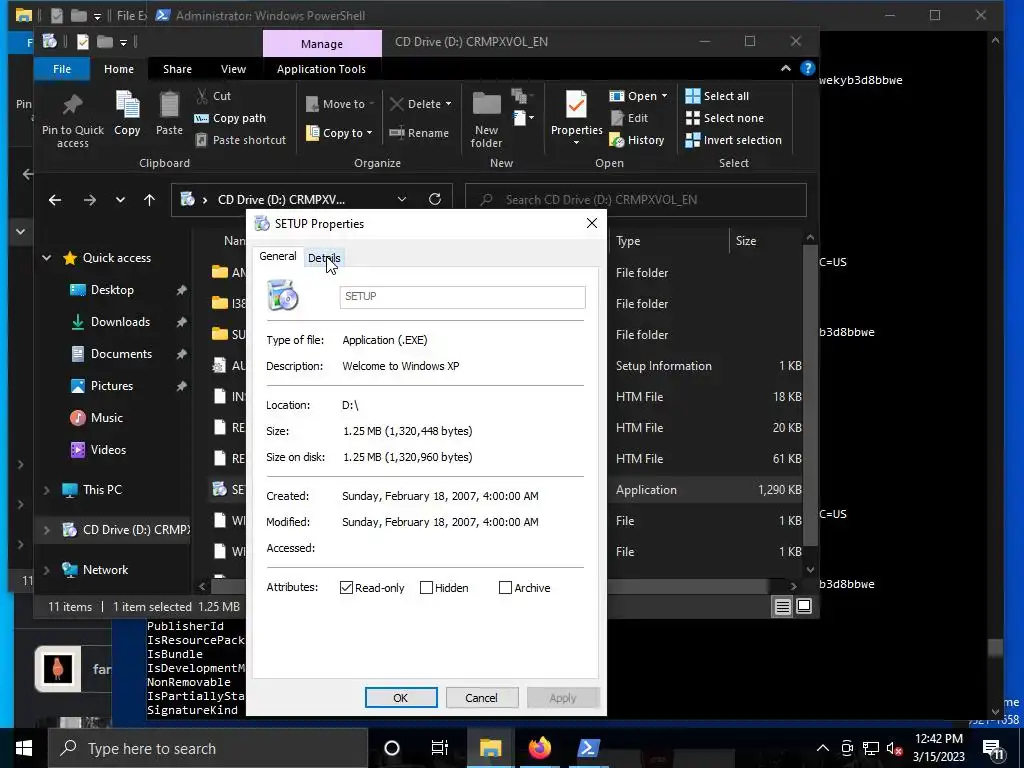This screenshot has width=1024, height=768.
Task: Click the Cortana circle taskbar icon
Action: (x=392, y=748)
